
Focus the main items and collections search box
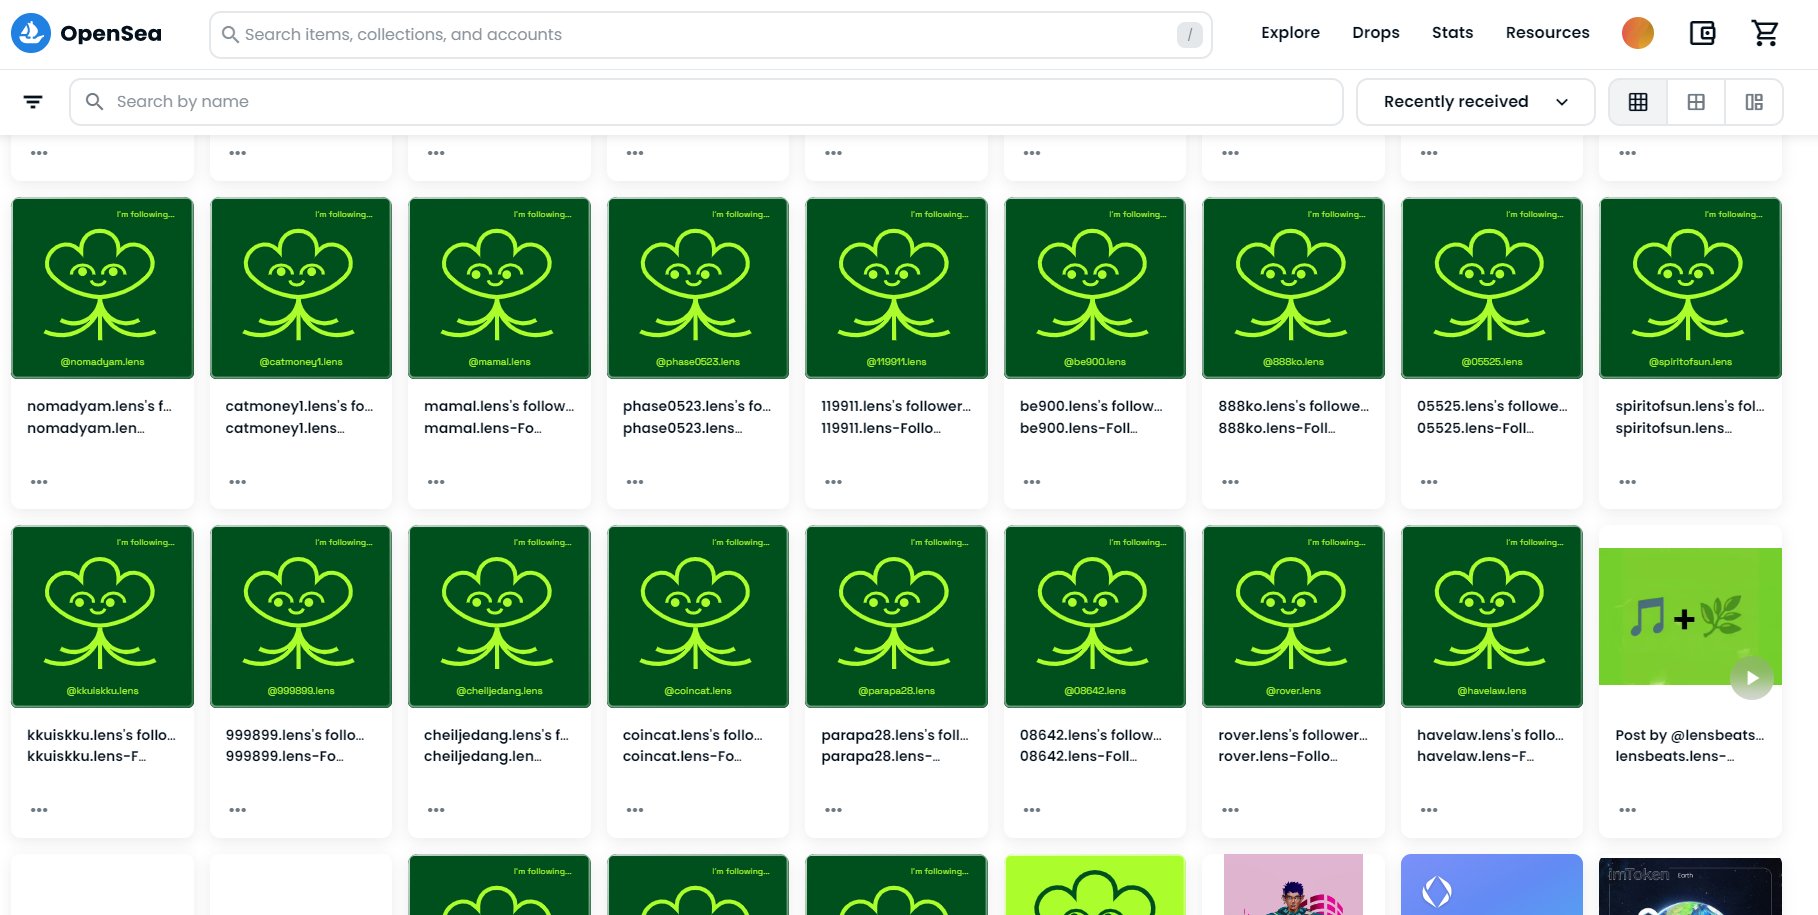[x=710, y=35]
